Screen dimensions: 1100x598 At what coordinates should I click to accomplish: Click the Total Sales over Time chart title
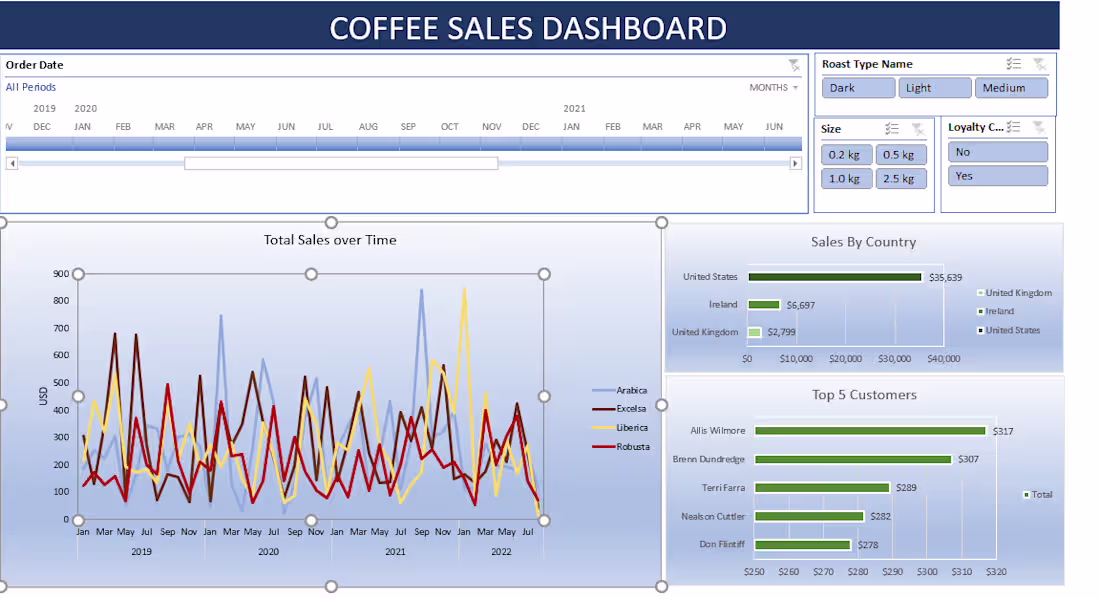tap(330, 240)
